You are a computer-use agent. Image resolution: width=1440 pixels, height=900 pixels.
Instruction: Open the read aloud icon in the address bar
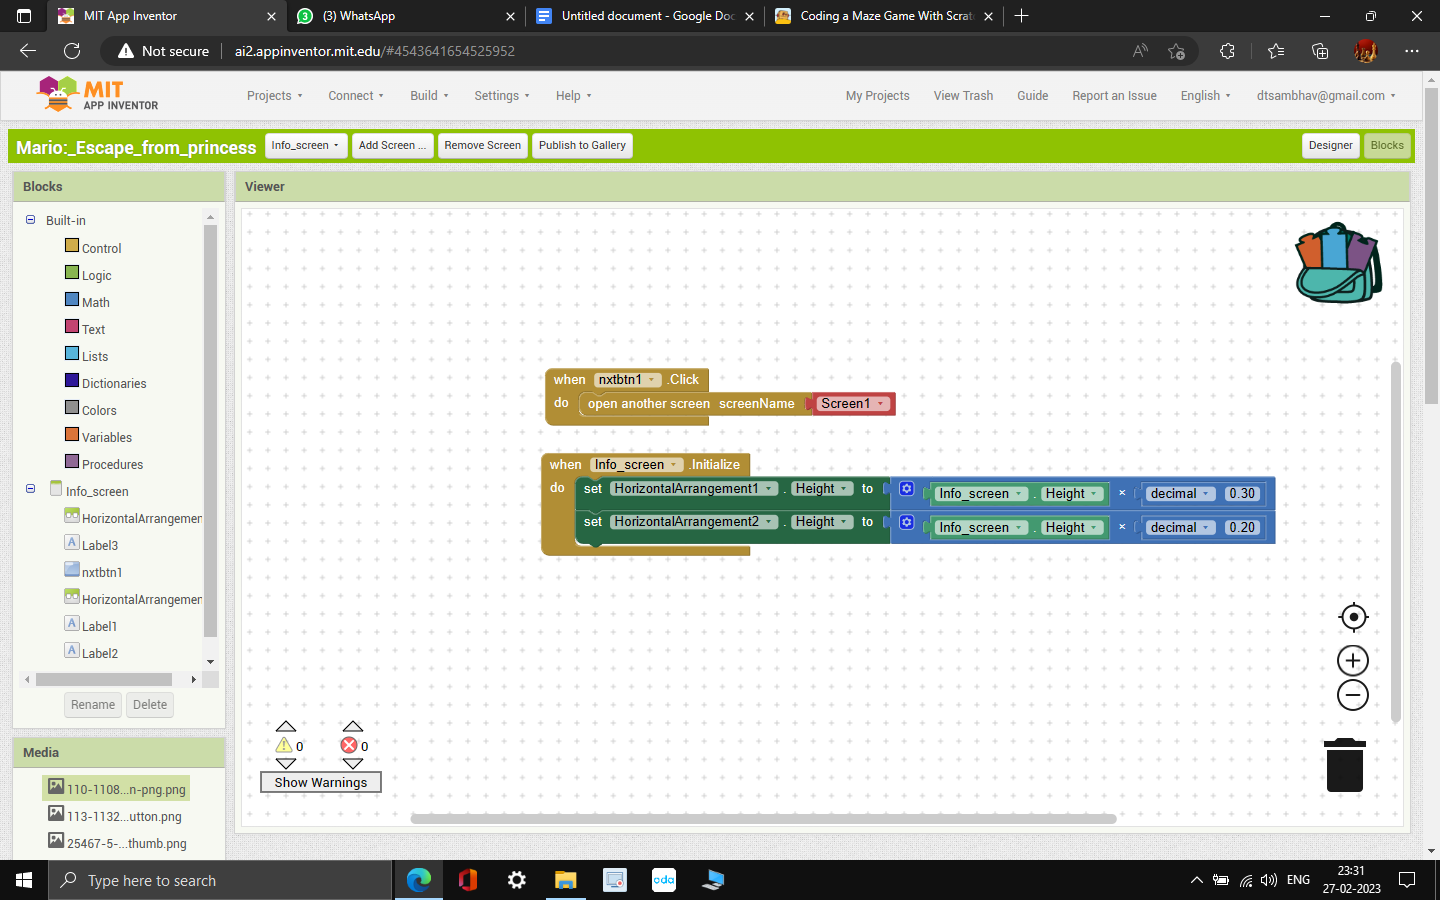pyautogui.click(x=1140, y=51)
